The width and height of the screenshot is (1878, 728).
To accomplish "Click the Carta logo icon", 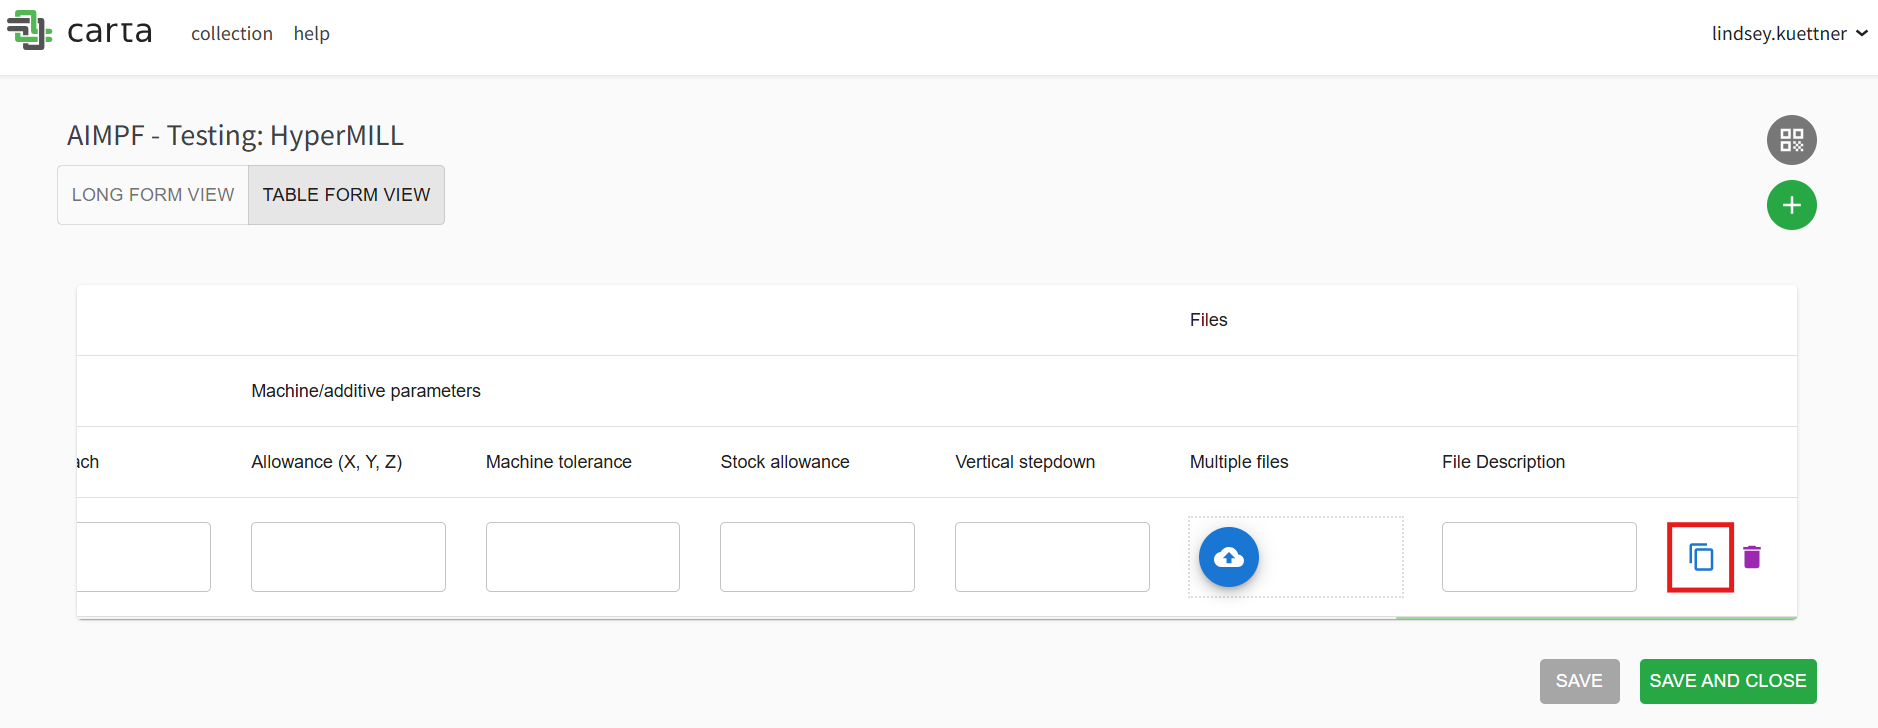I will click(29, 31).
